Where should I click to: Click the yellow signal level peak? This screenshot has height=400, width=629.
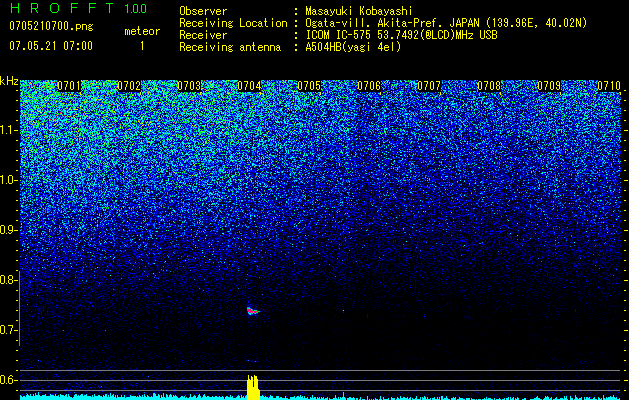(253, 388)
